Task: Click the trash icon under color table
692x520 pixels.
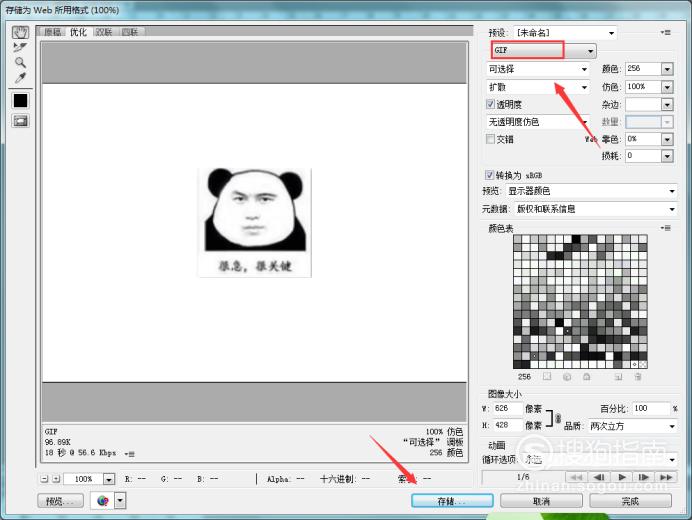Action: [638, 377]
